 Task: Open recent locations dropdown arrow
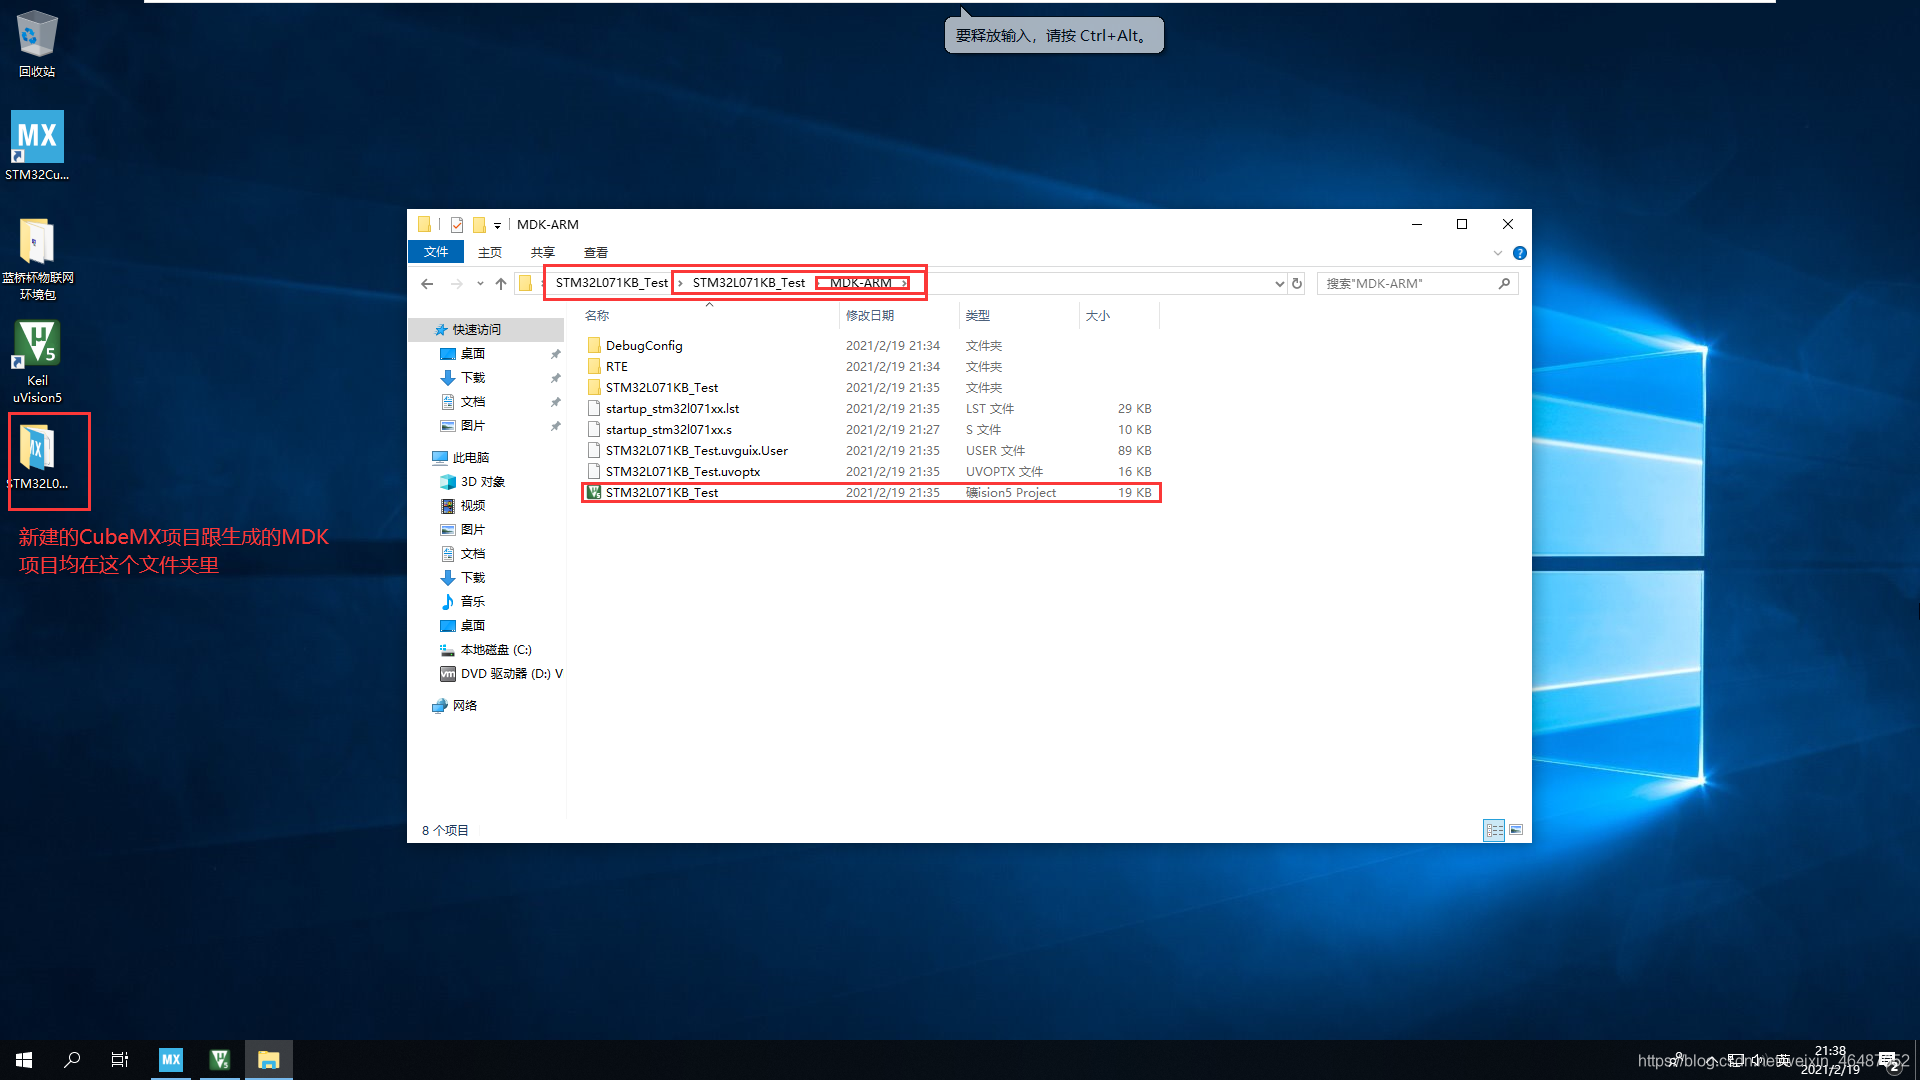480,284
